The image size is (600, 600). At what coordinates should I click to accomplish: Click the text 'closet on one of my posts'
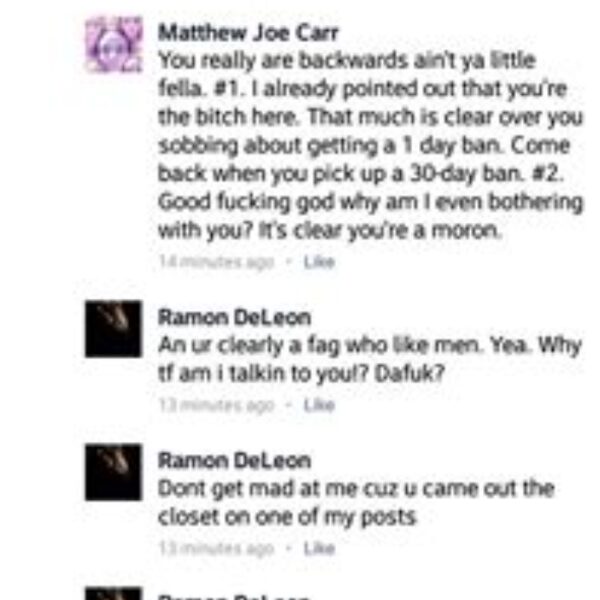point(287,517)
